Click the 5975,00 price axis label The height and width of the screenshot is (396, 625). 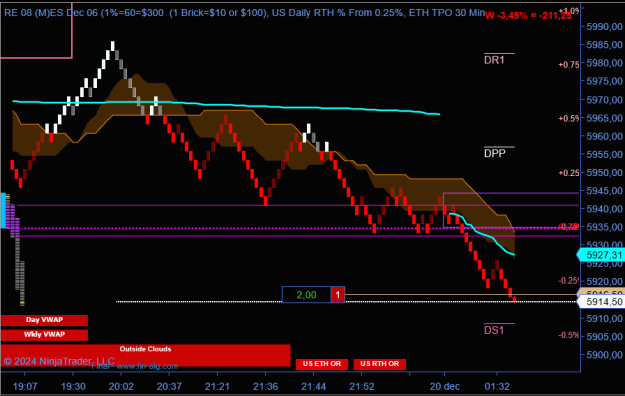pos(604,81)
